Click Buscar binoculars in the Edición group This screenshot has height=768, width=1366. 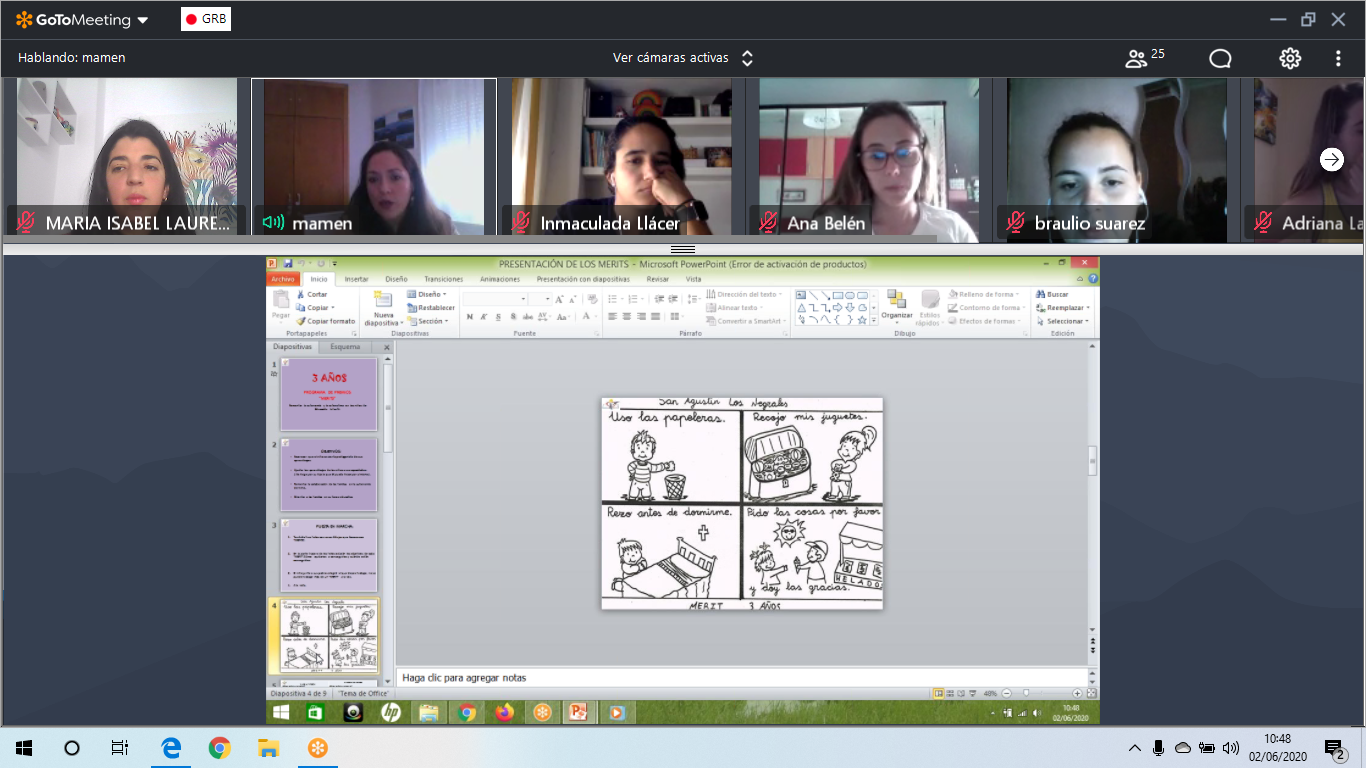[1053, 295]
